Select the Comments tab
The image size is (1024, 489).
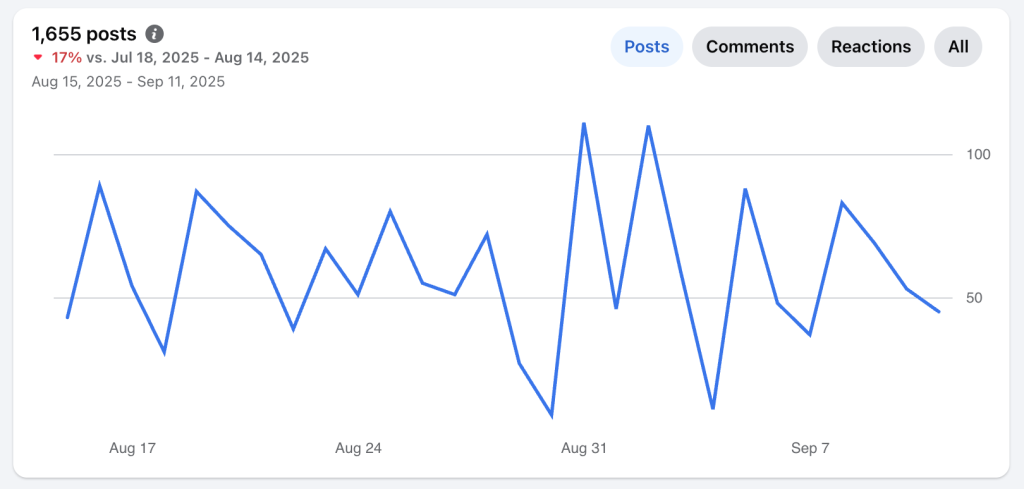[749, 47]
